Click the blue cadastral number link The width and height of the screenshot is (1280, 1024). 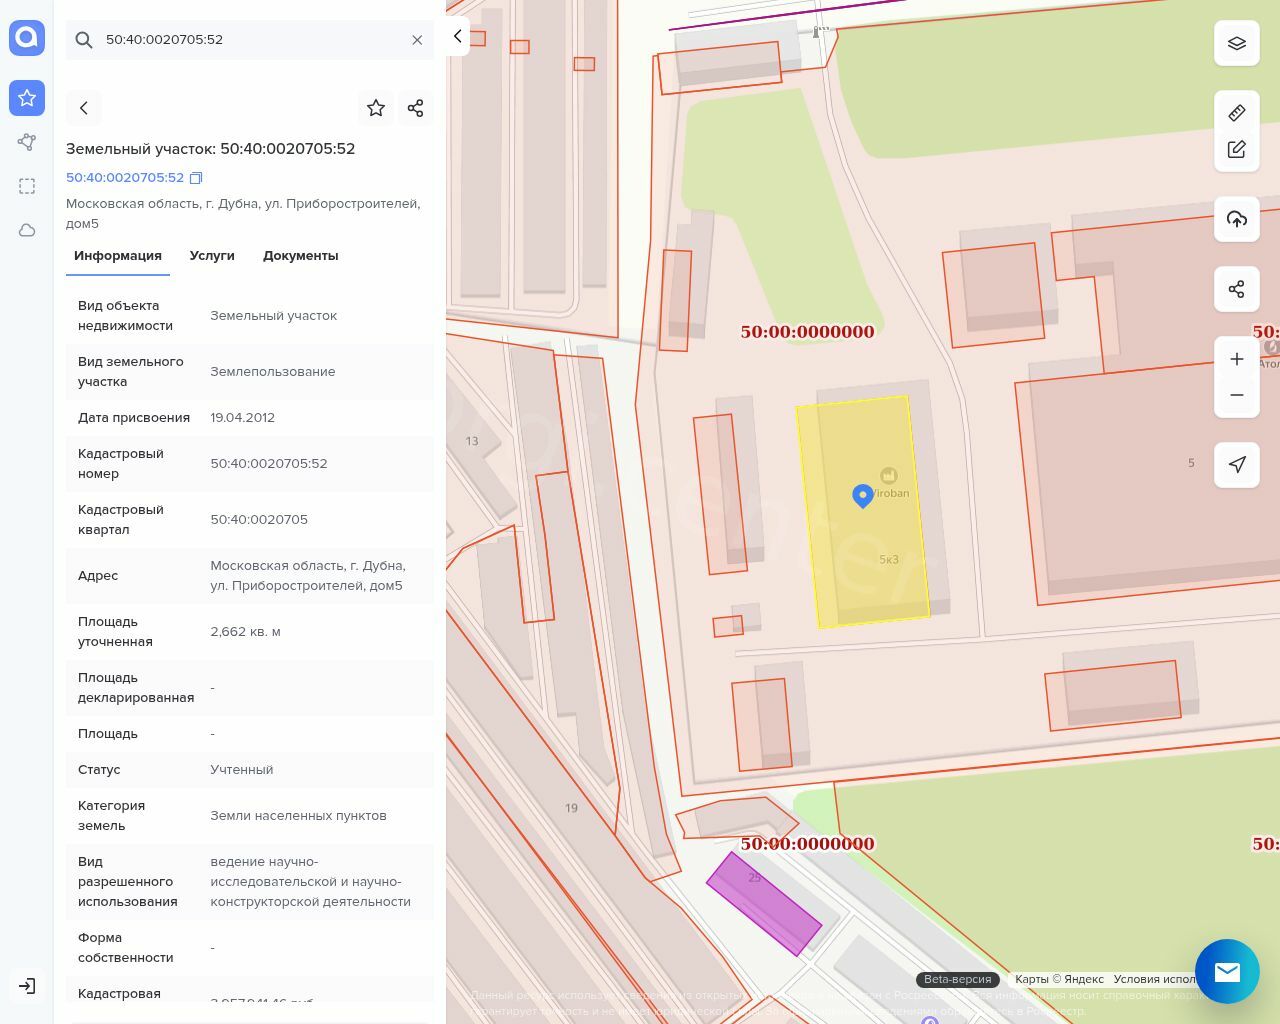[x=125, y=178]
